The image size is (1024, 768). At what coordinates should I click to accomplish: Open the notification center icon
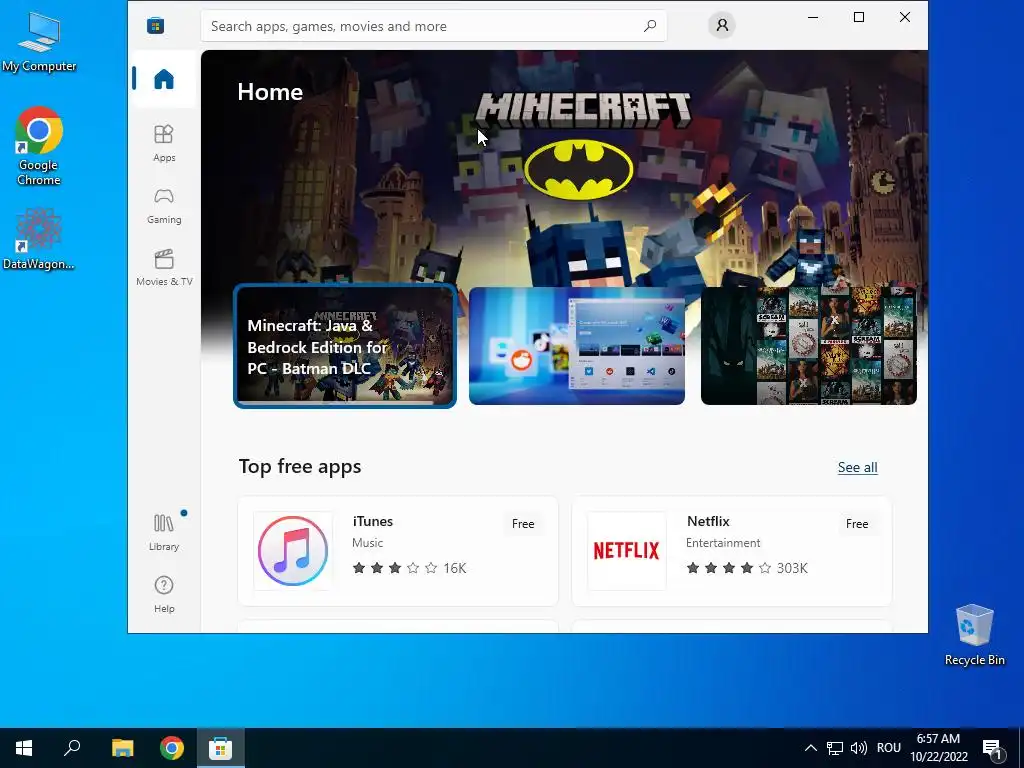[x=993, y=748]
